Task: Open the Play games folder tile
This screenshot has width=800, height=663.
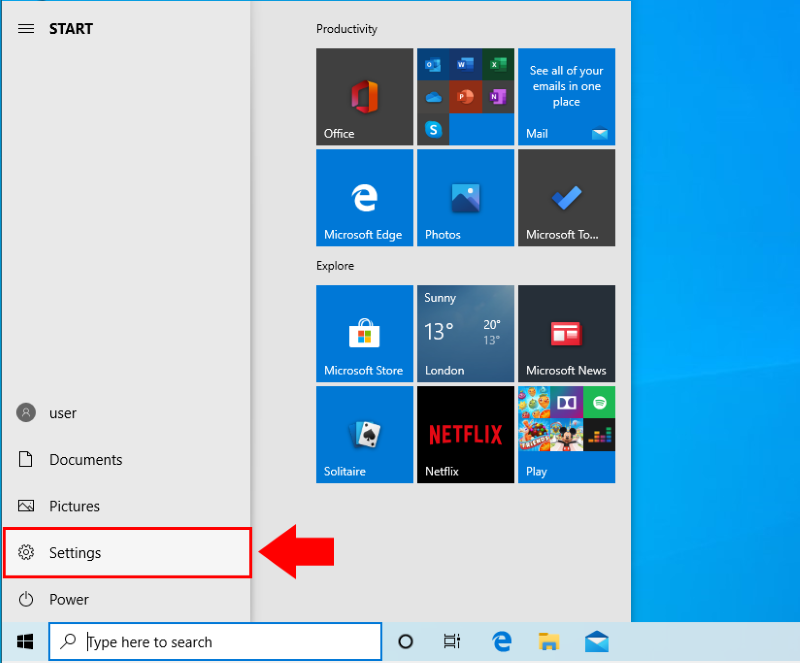Action: [x=566, y=434]
